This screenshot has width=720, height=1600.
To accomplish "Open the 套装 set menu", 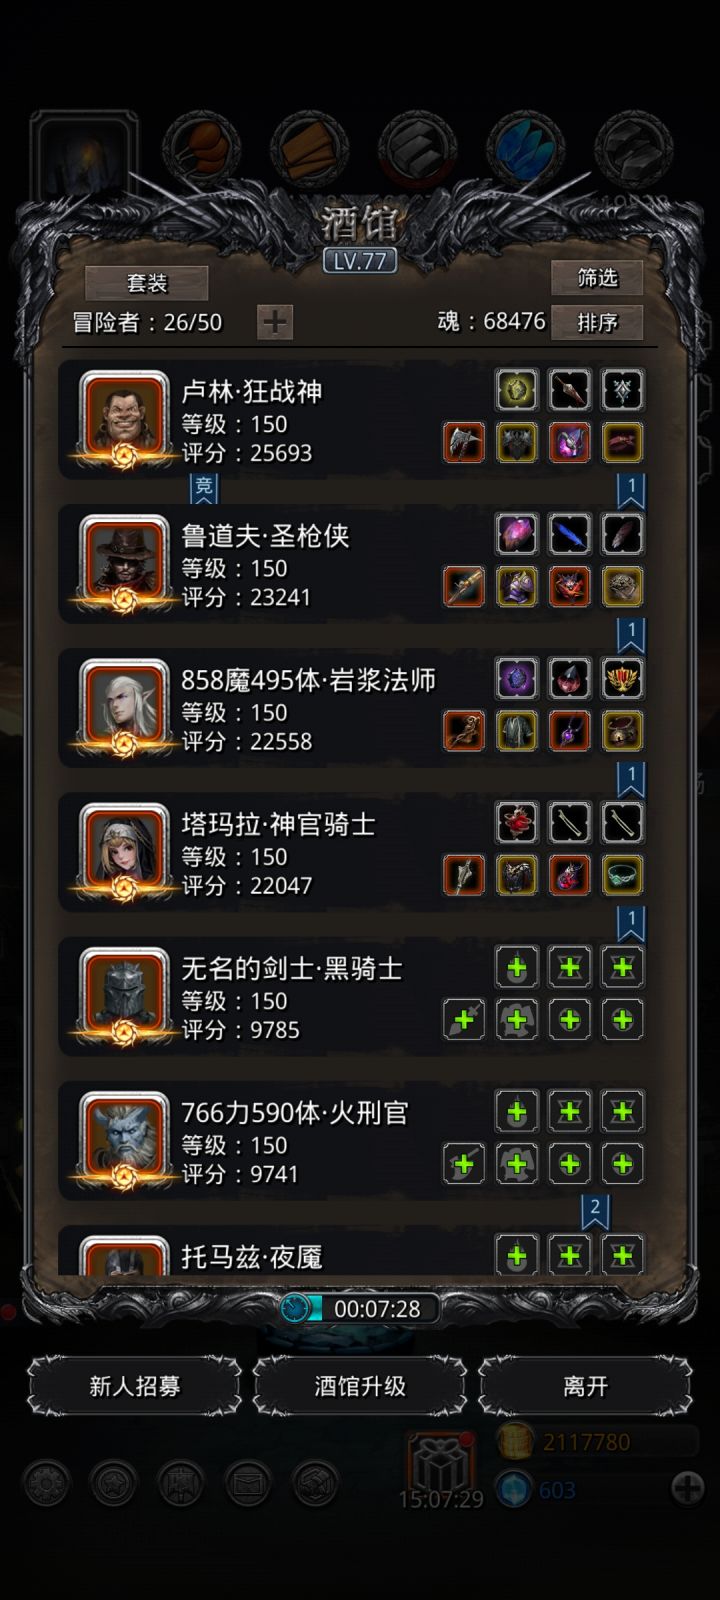I will click(147, 283).
